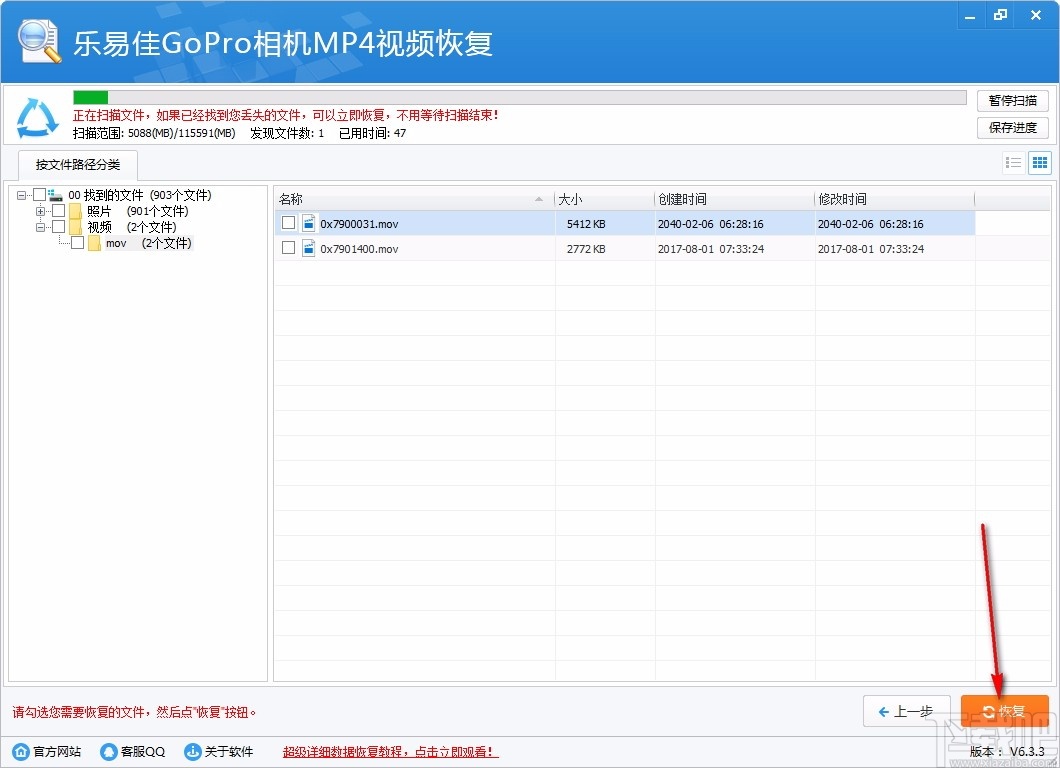Click 版本 V6.3.3 version text
Viewport: 1060px width, 768px height.
pos(1007,751)
